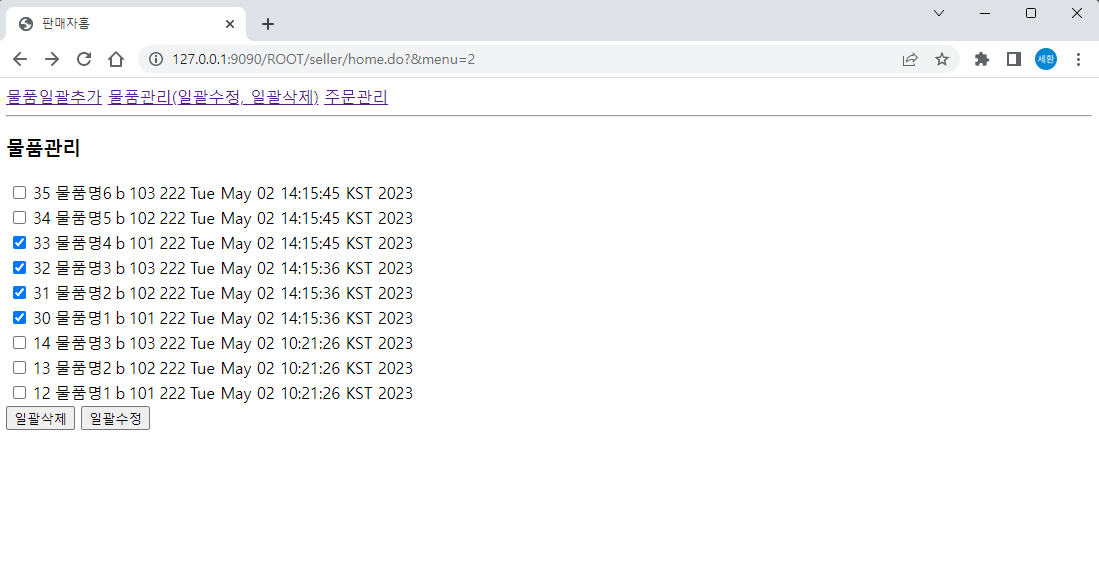Click the row text for item 33
This screenshot has height=587, width=1099.
pyautogui.click(x=223, y=244)
